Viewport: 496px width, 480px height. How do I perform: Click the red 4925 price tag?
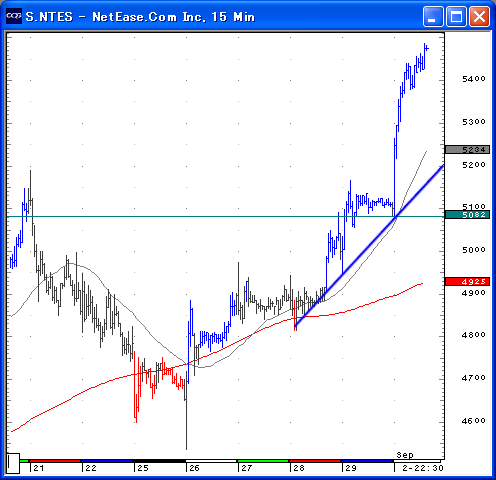[468, 282]
